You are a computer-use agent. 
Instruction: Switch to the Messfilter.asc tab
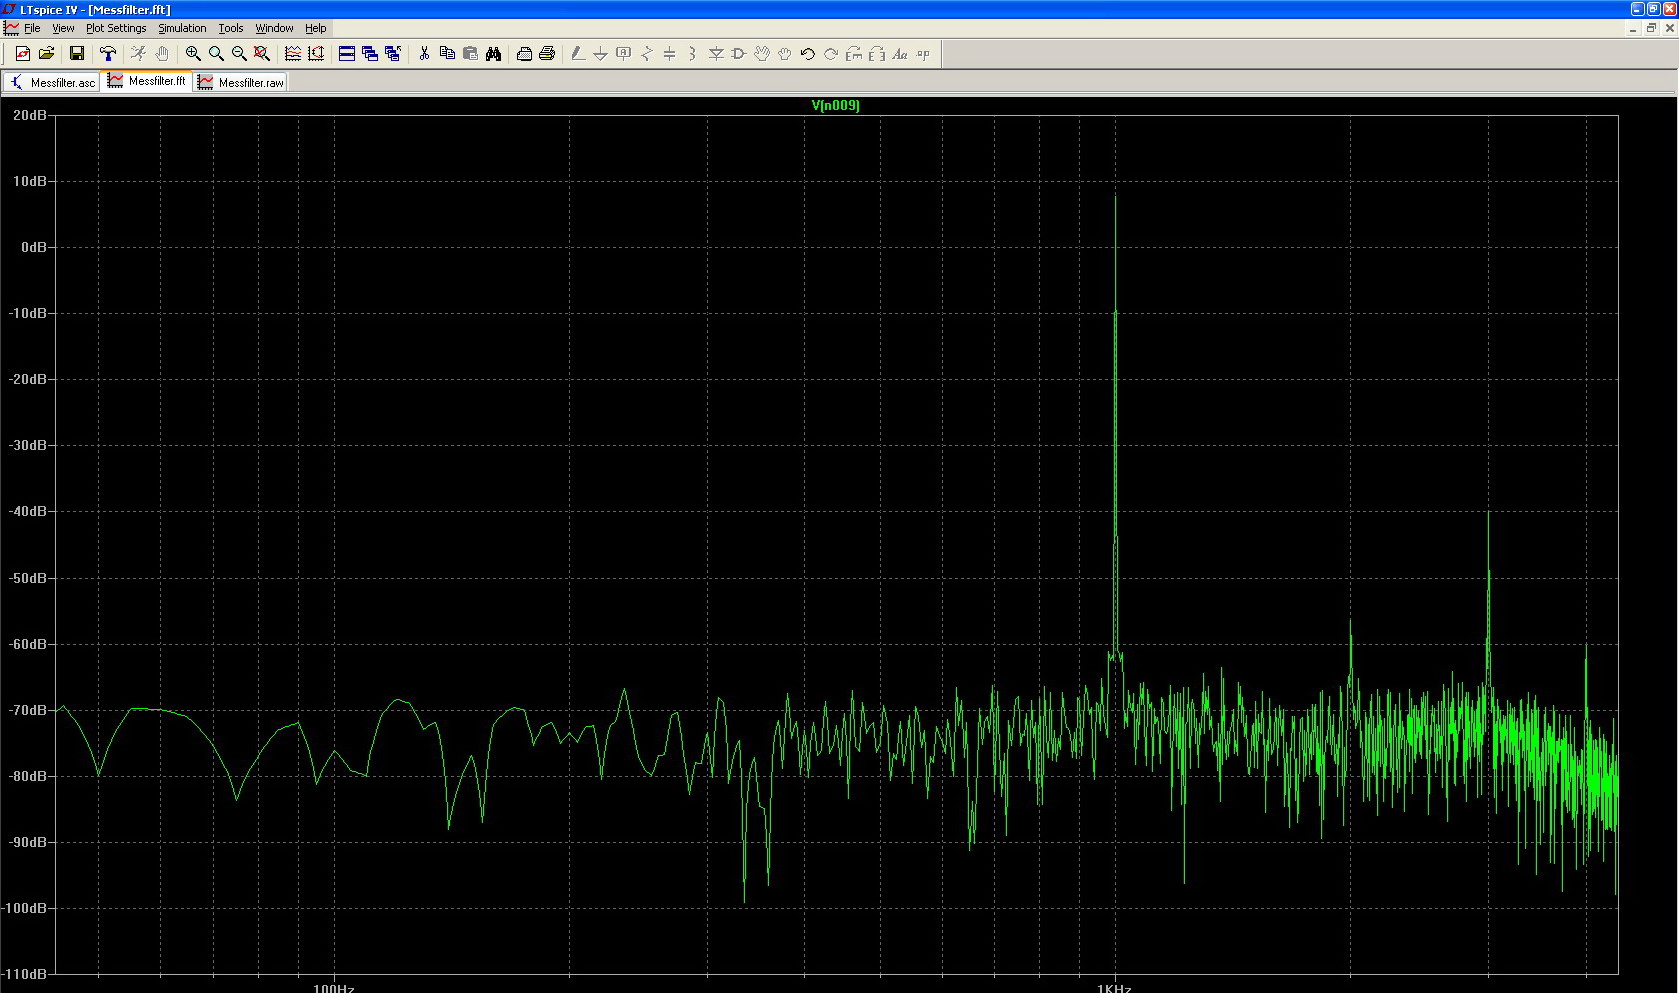52,82
